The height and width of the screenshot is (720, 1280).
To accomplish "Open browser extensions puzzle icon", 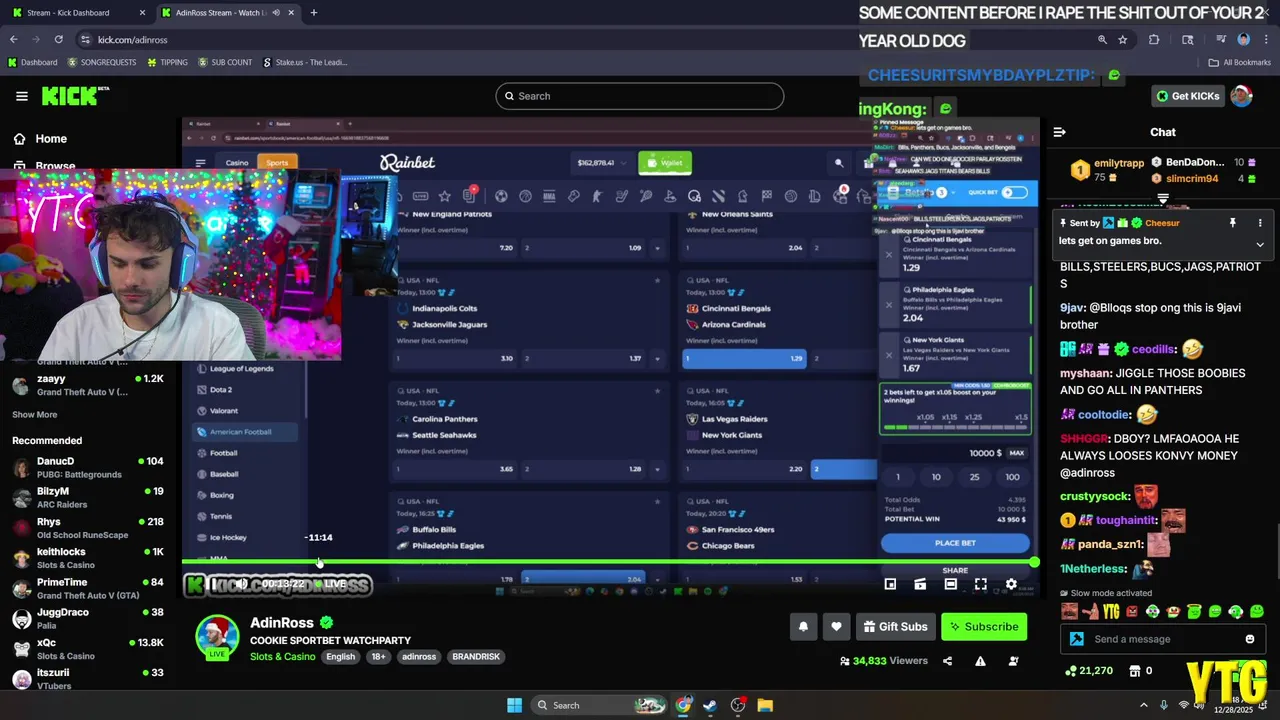I will 1154,39.
